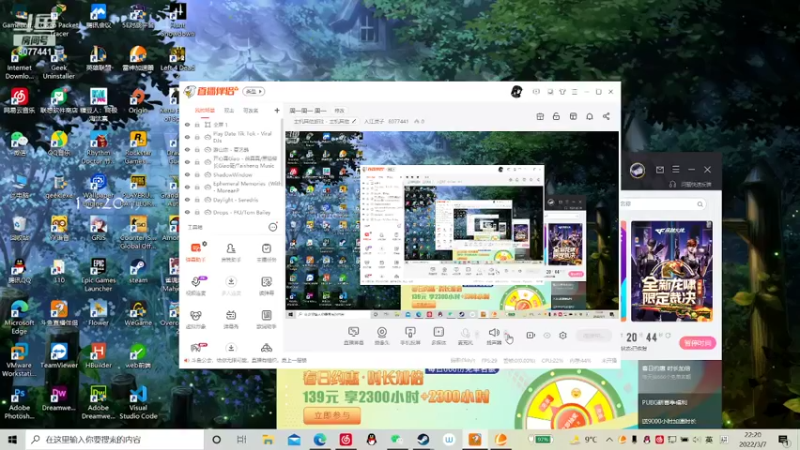Image resolution: width=800 pixels, height=450 pixels.
Task: Click the record camera icon in the bottom toolbar
Action: pyautogui.click(x=531, y=335)
